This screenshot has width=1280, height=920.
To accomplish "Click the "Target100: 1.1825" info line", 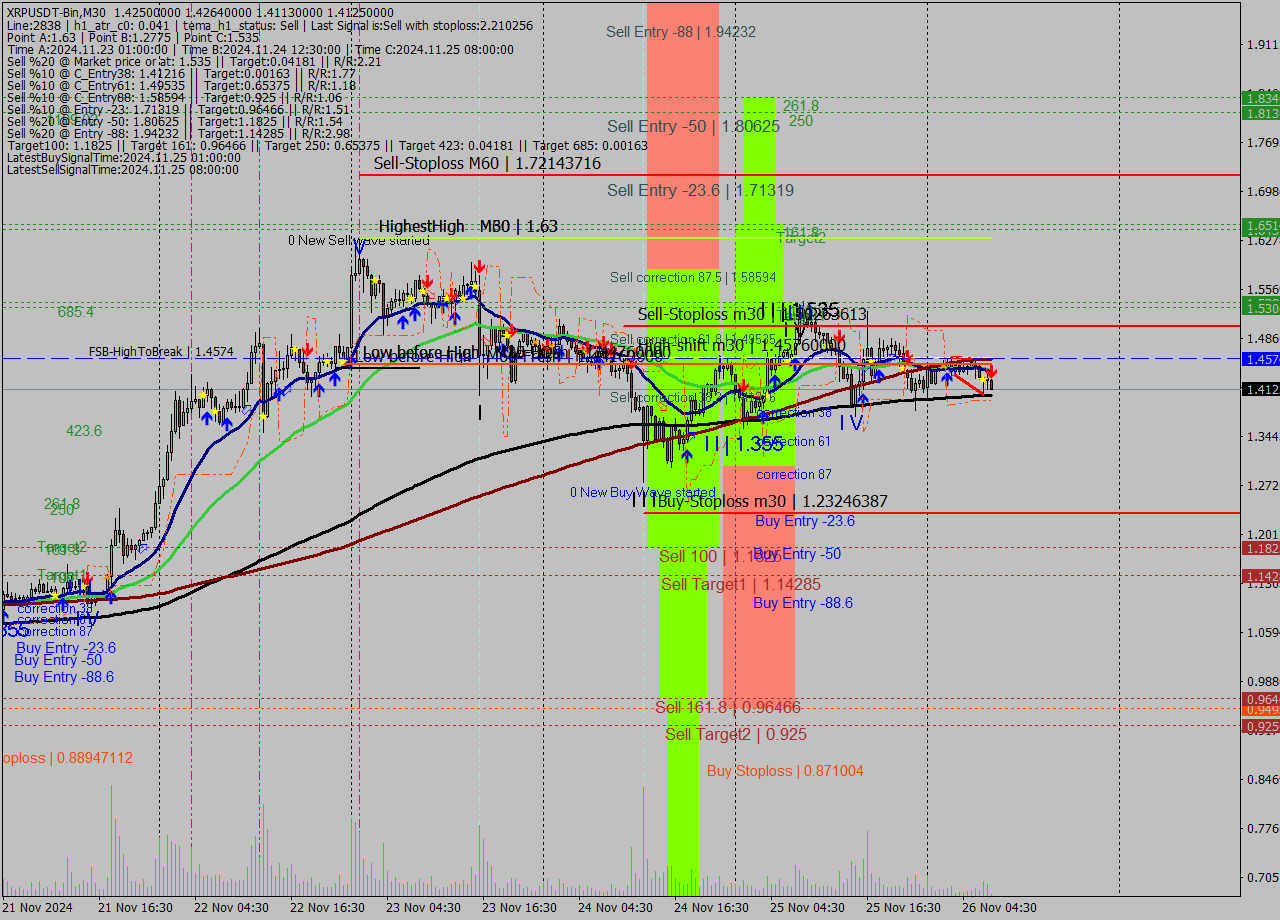I will tap(327, 145).
